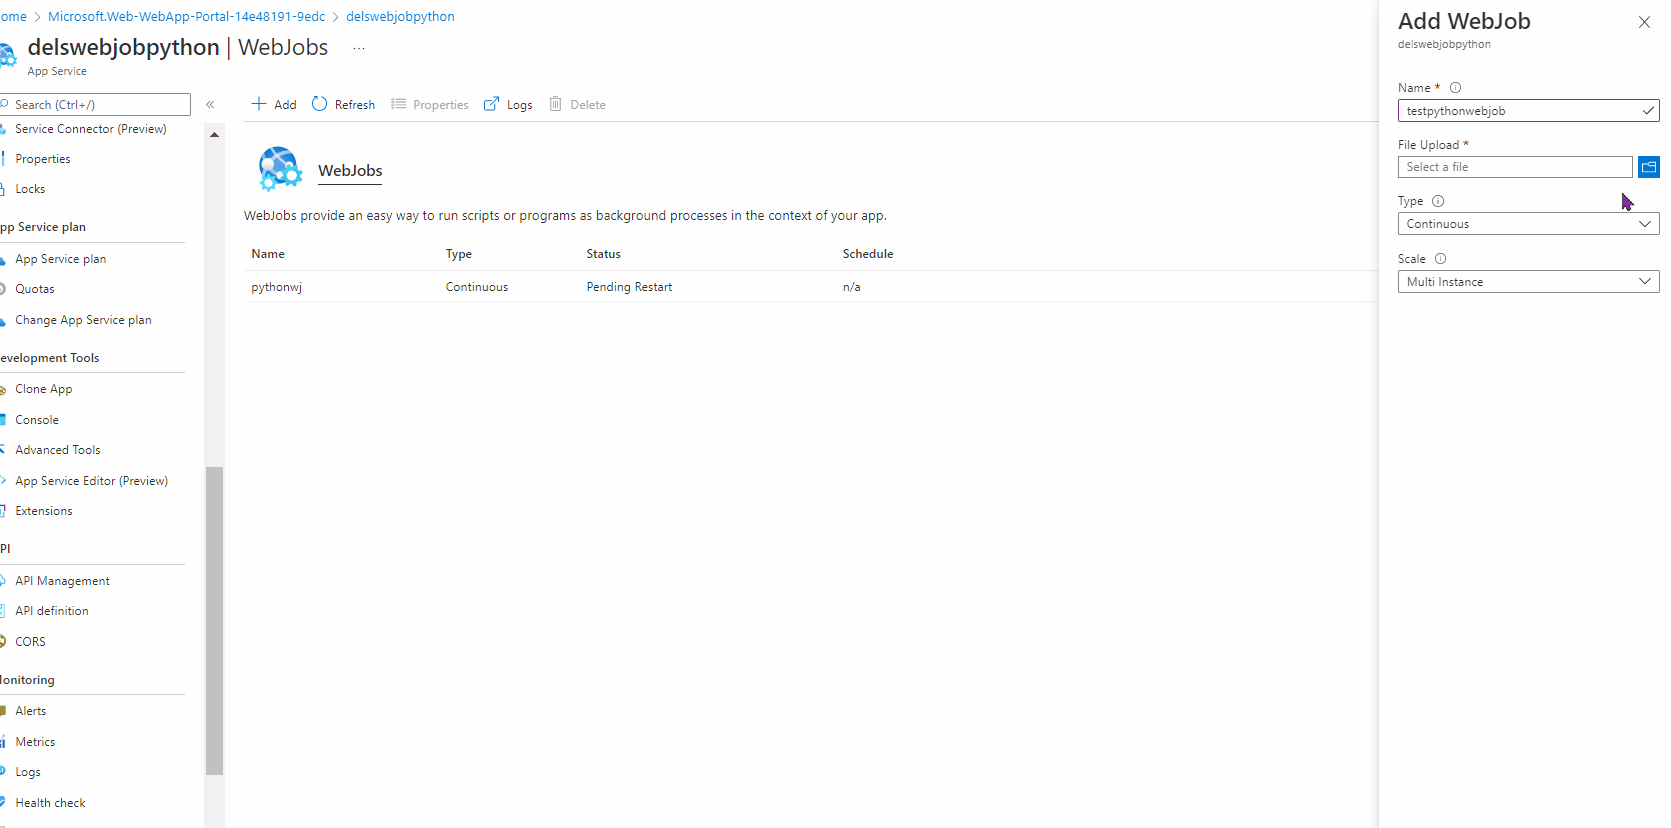1671x828 pixels.
Task: Select Change App Service plan
Action: tap(83, 320)
